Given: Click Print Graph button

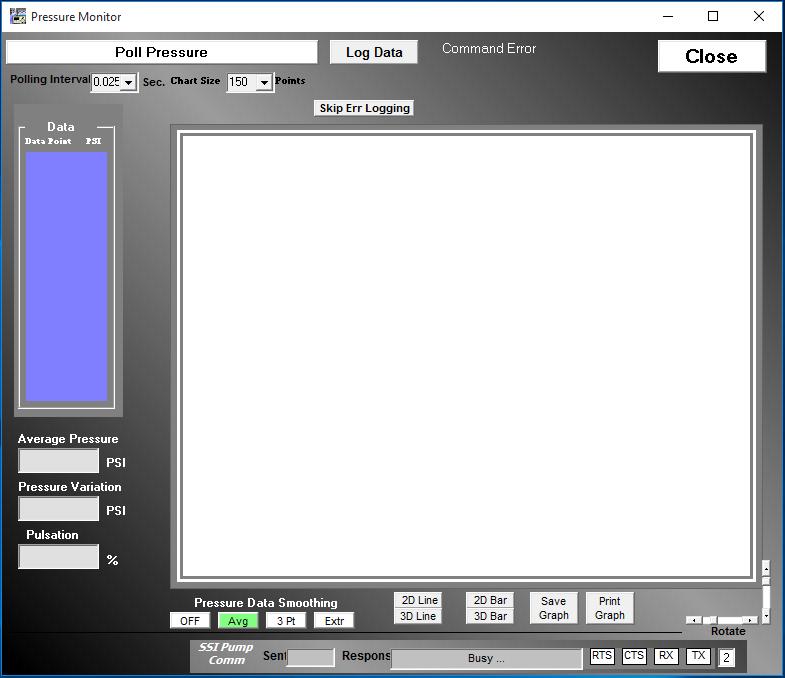Looking at the screenshot, I should 609,608.
